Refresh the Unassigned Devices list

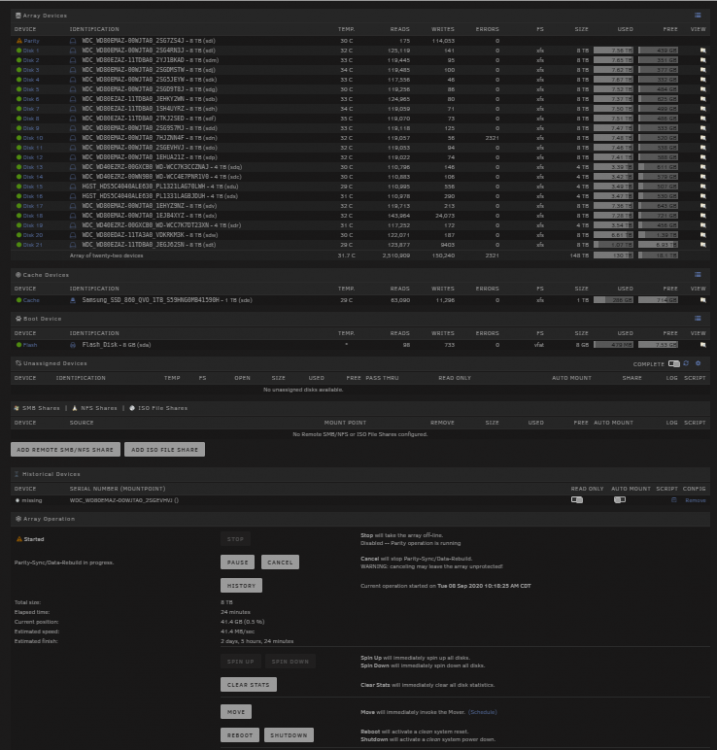coord(686,364)
